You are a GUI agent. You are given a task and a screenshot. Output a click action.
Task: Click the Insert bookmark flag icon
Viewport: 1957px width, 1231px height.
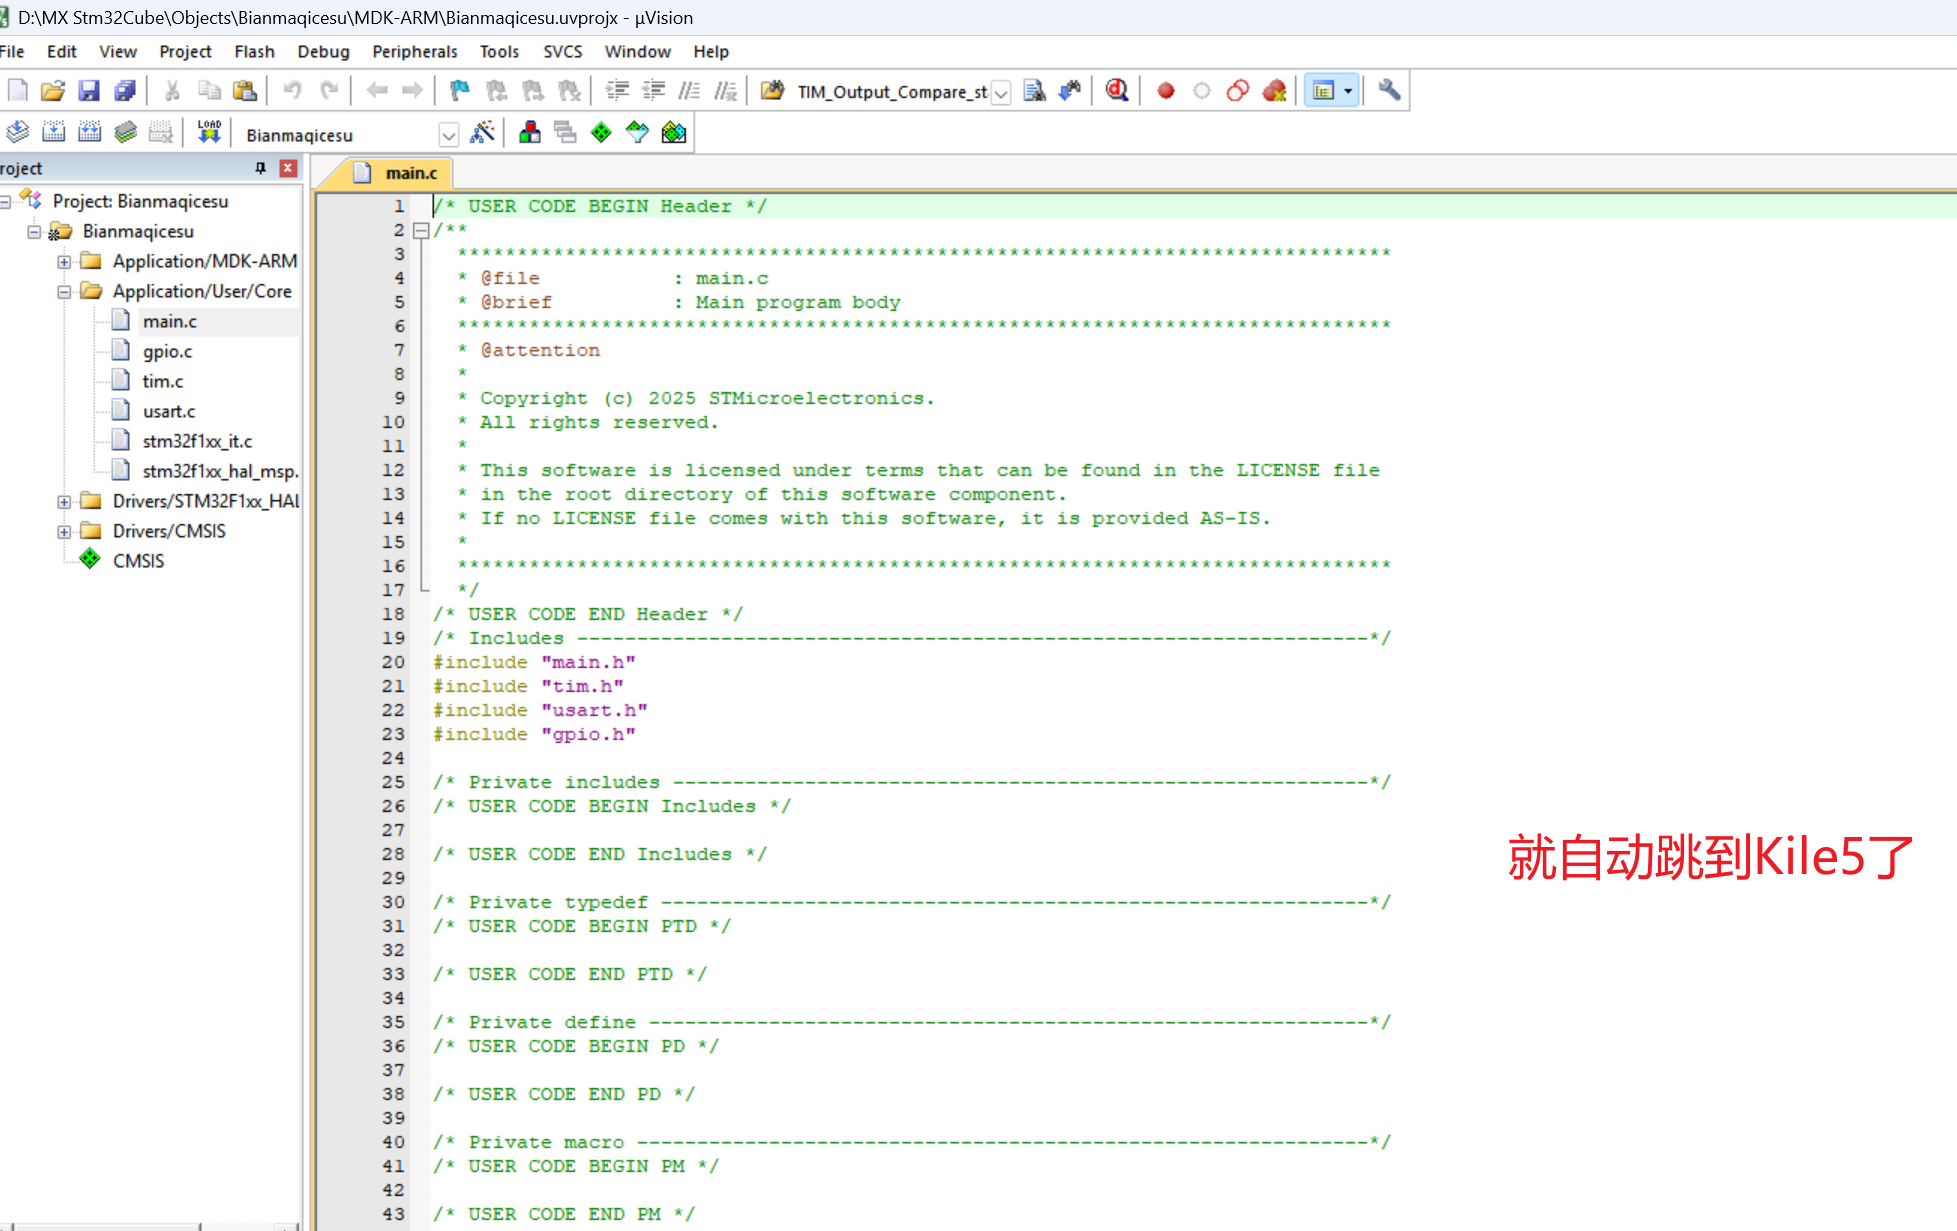pos(459,91)
